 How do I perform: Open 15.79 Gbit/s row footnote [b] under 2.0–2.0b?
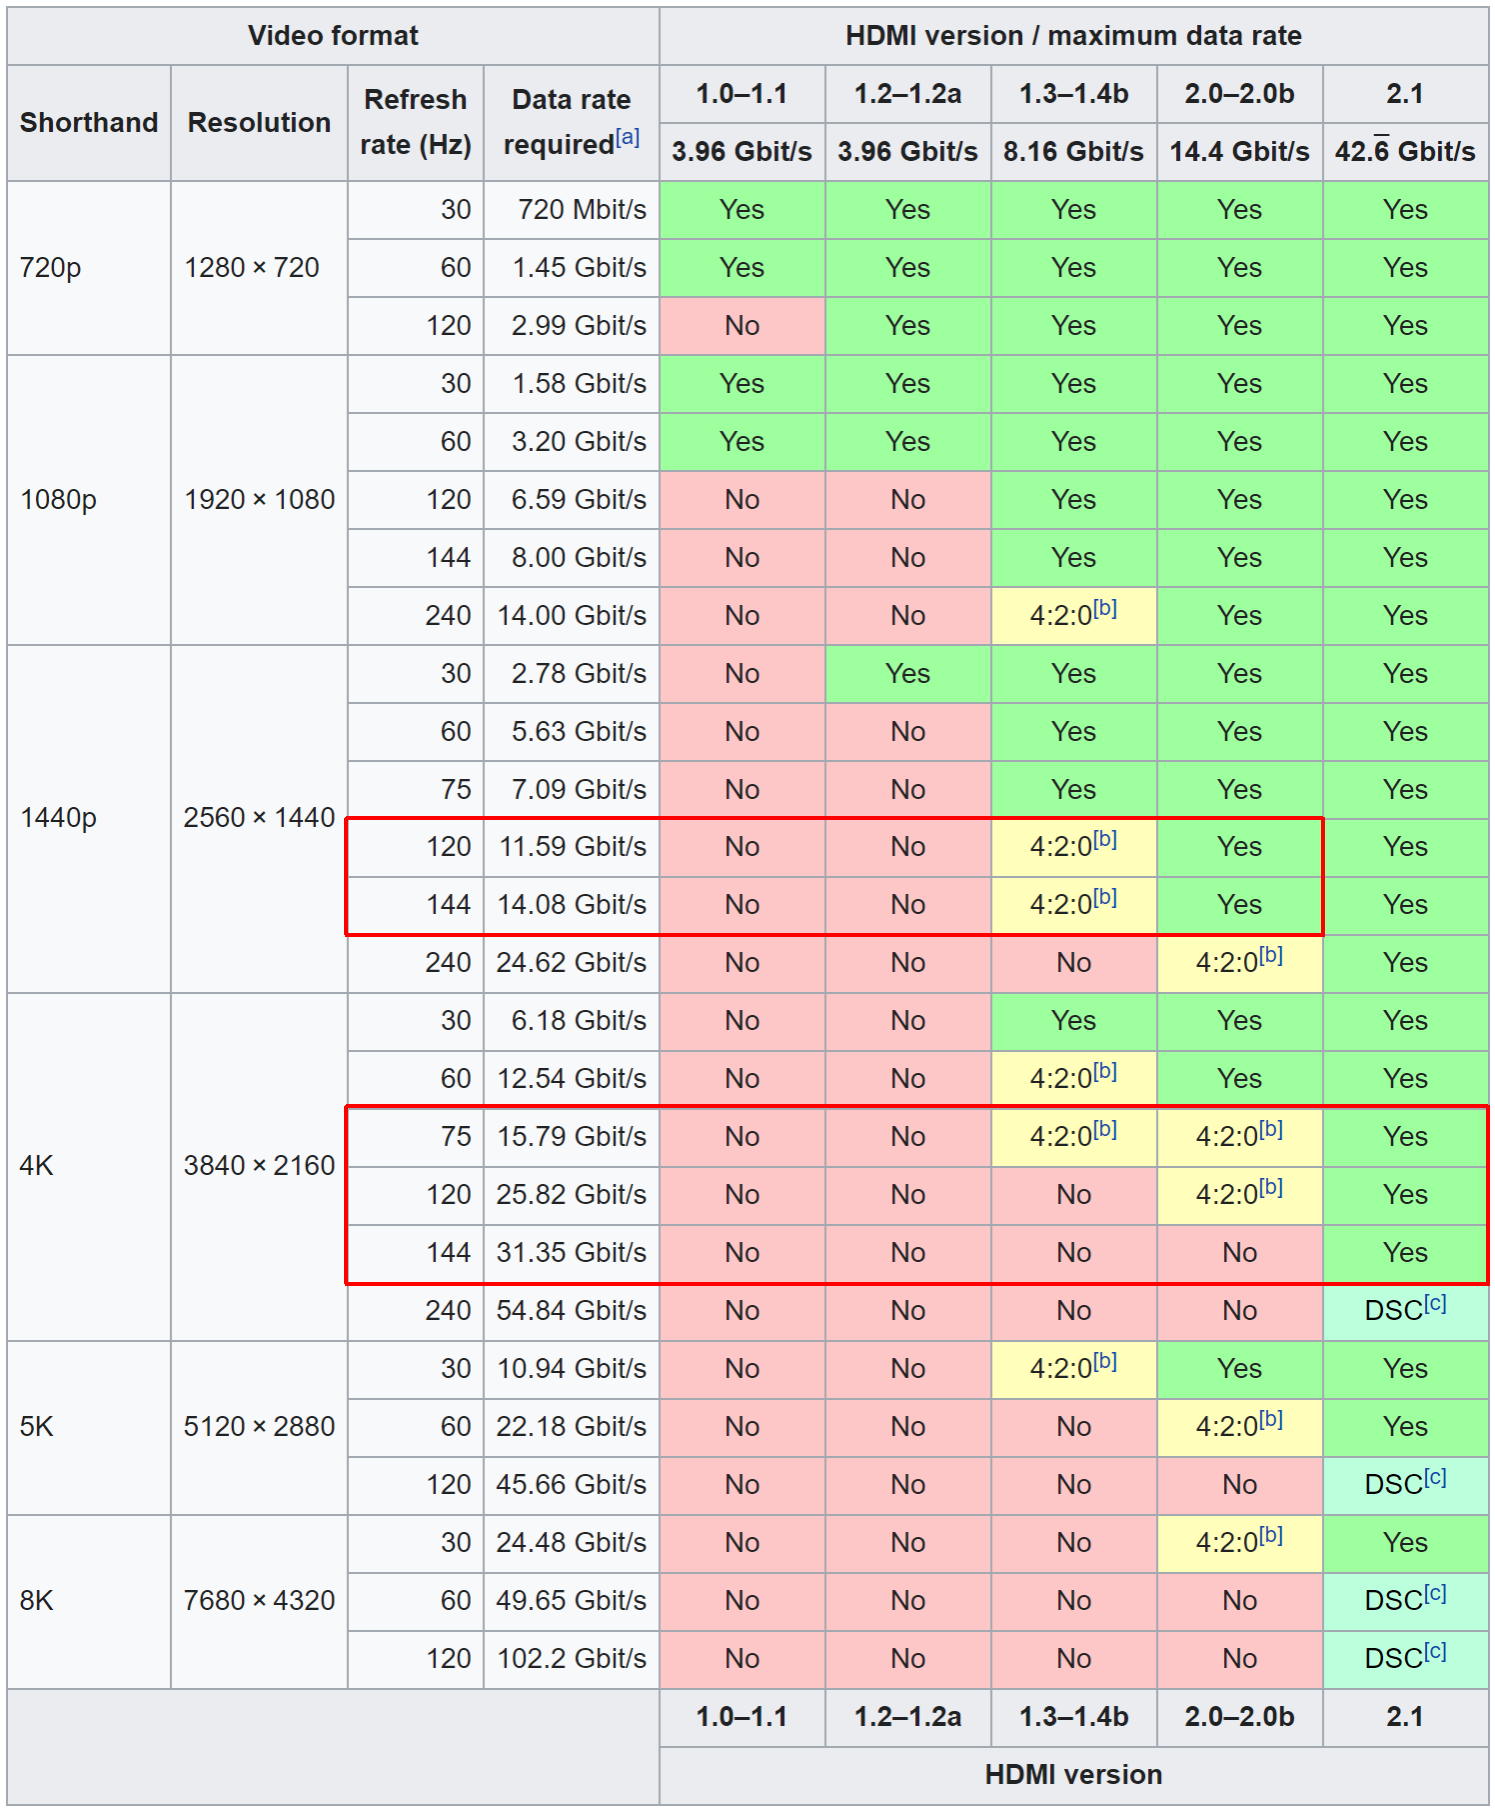[1270, 1129]
